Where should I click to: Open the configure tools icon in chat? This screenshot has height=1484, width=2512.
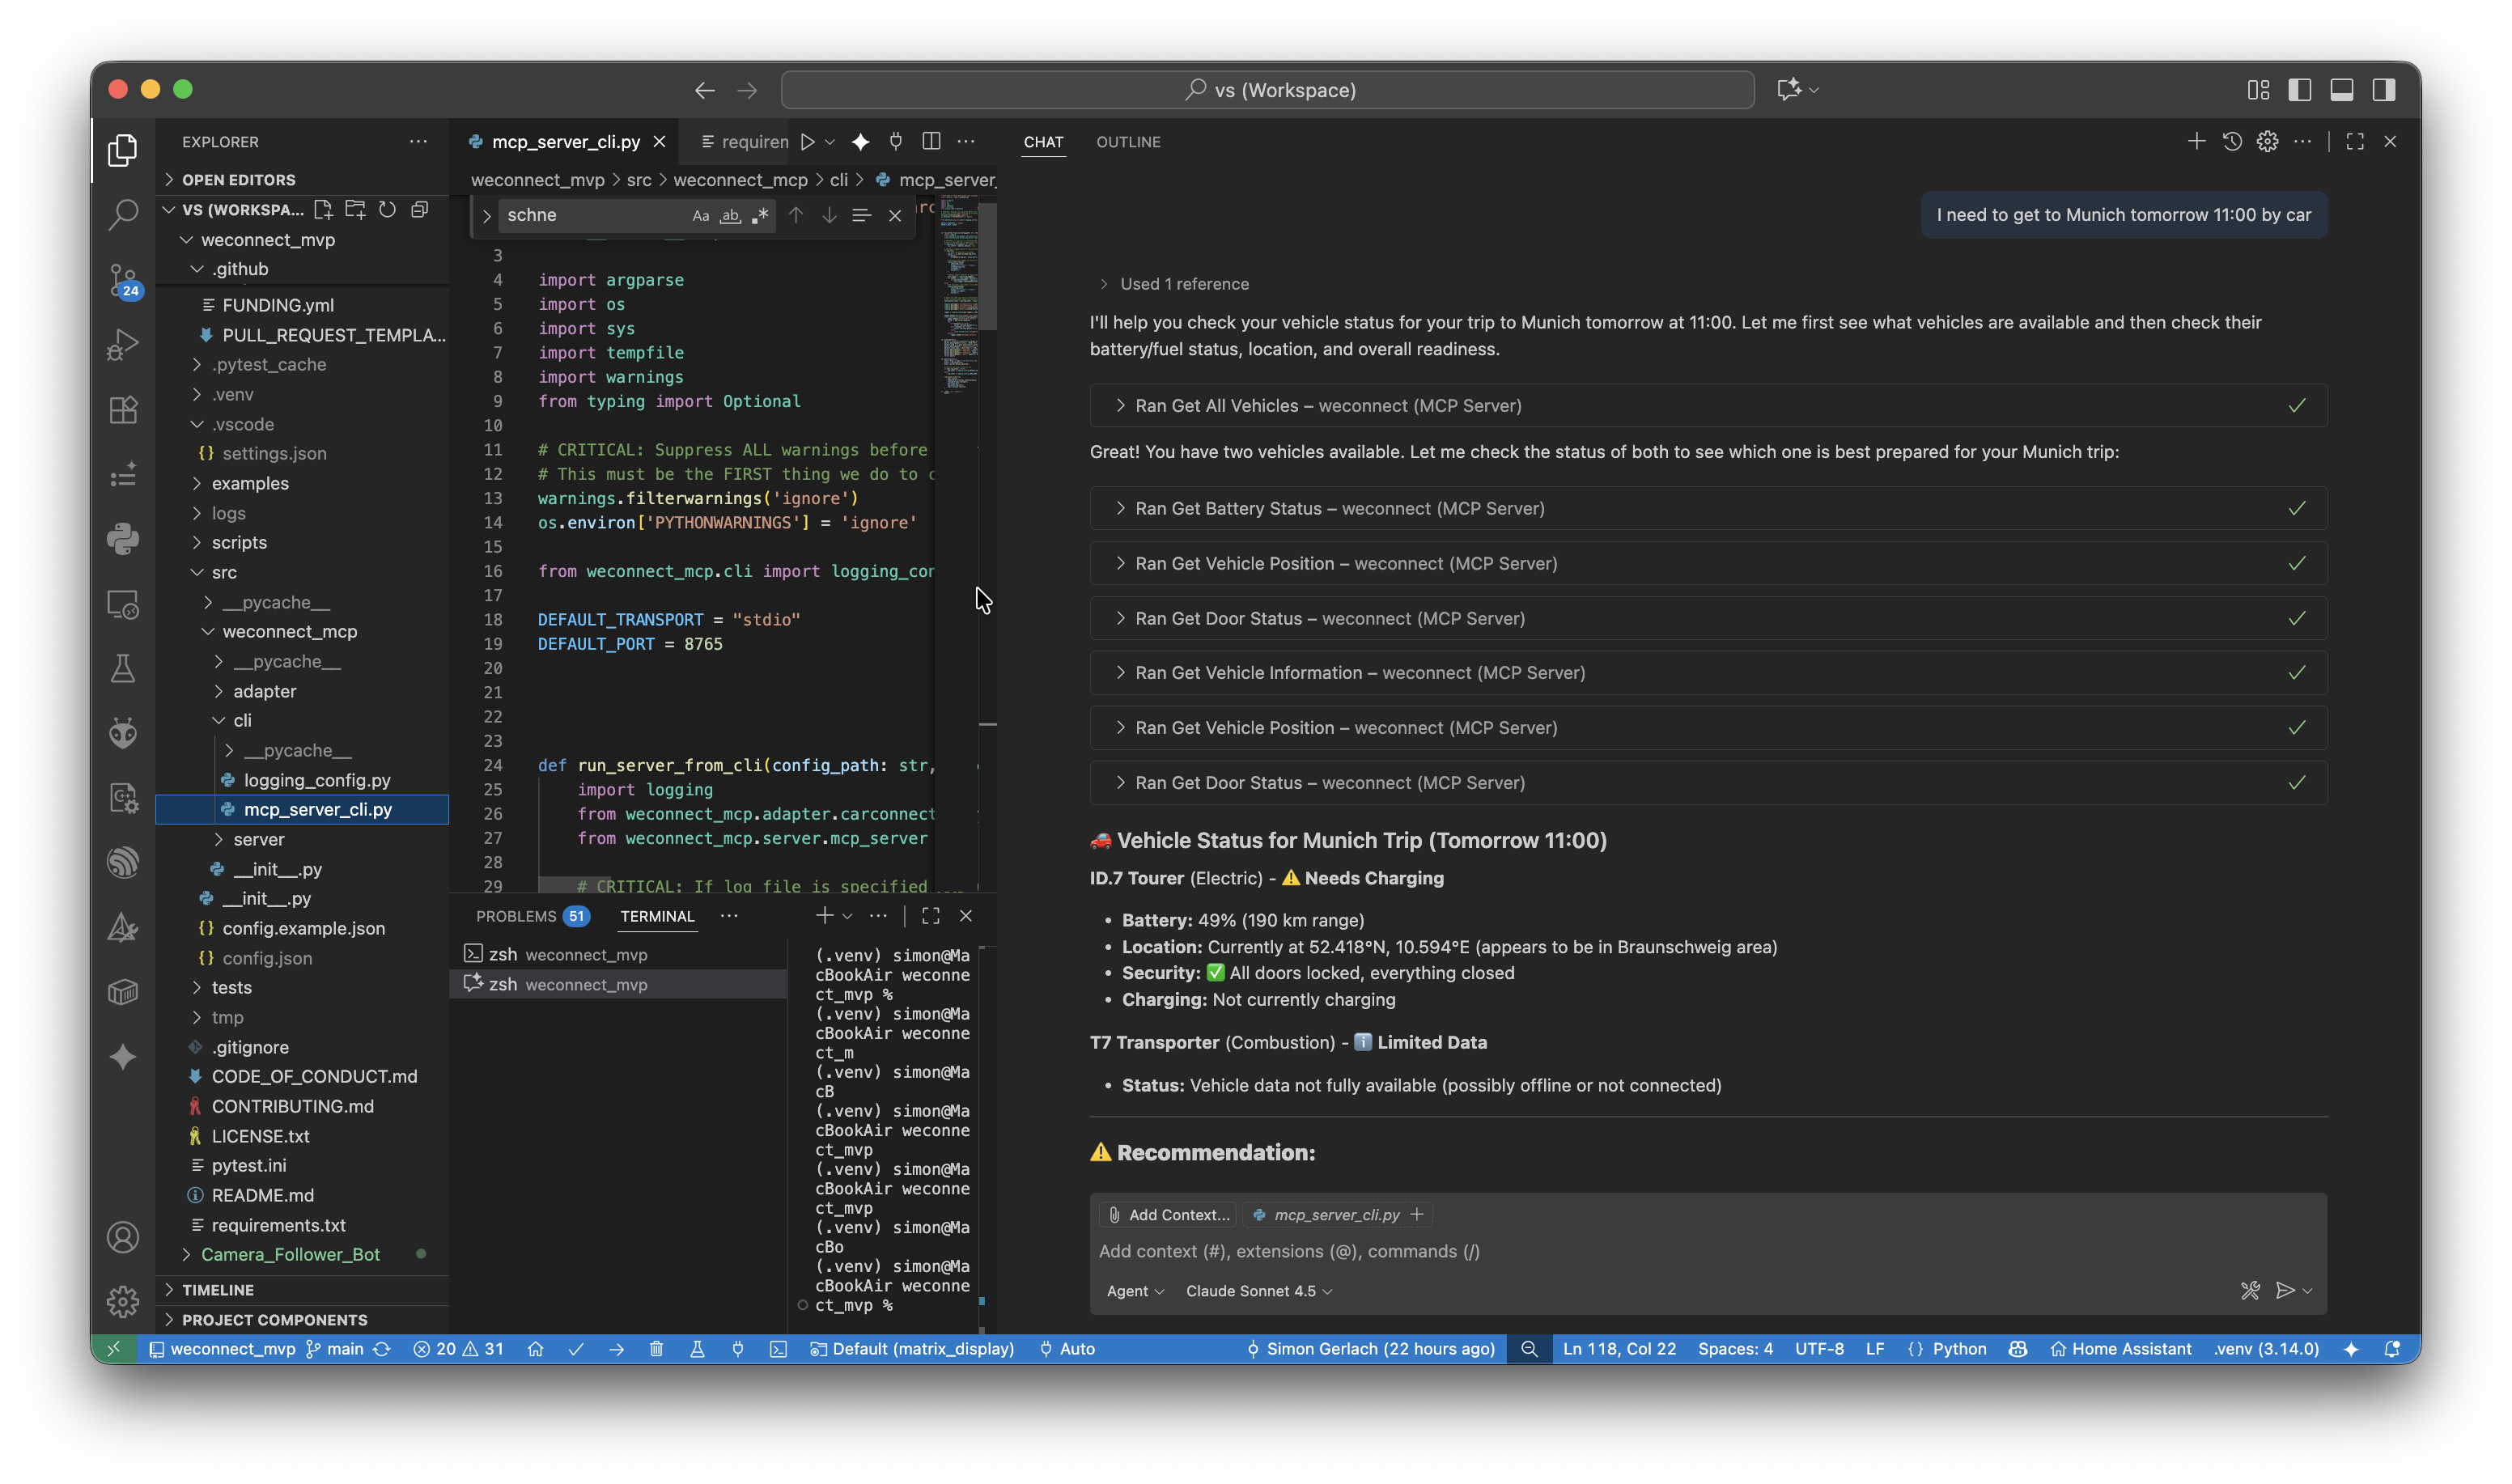2250,1290
